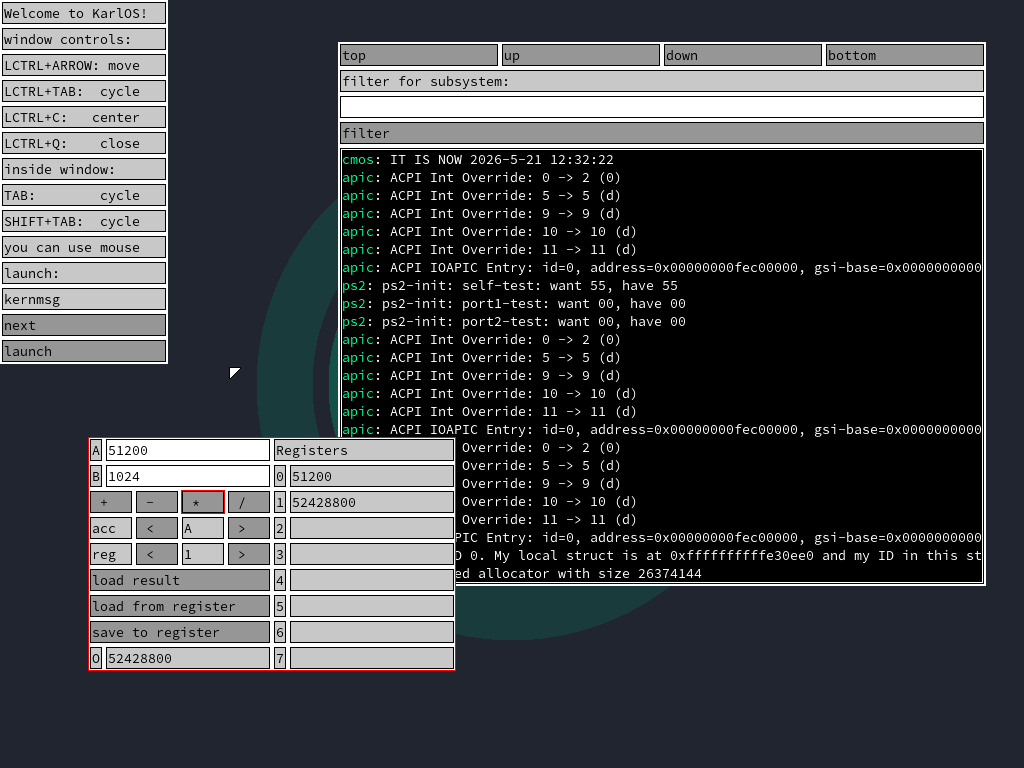Click empty register 3 field
The image size is (1024, 768).
pos(372,554)
